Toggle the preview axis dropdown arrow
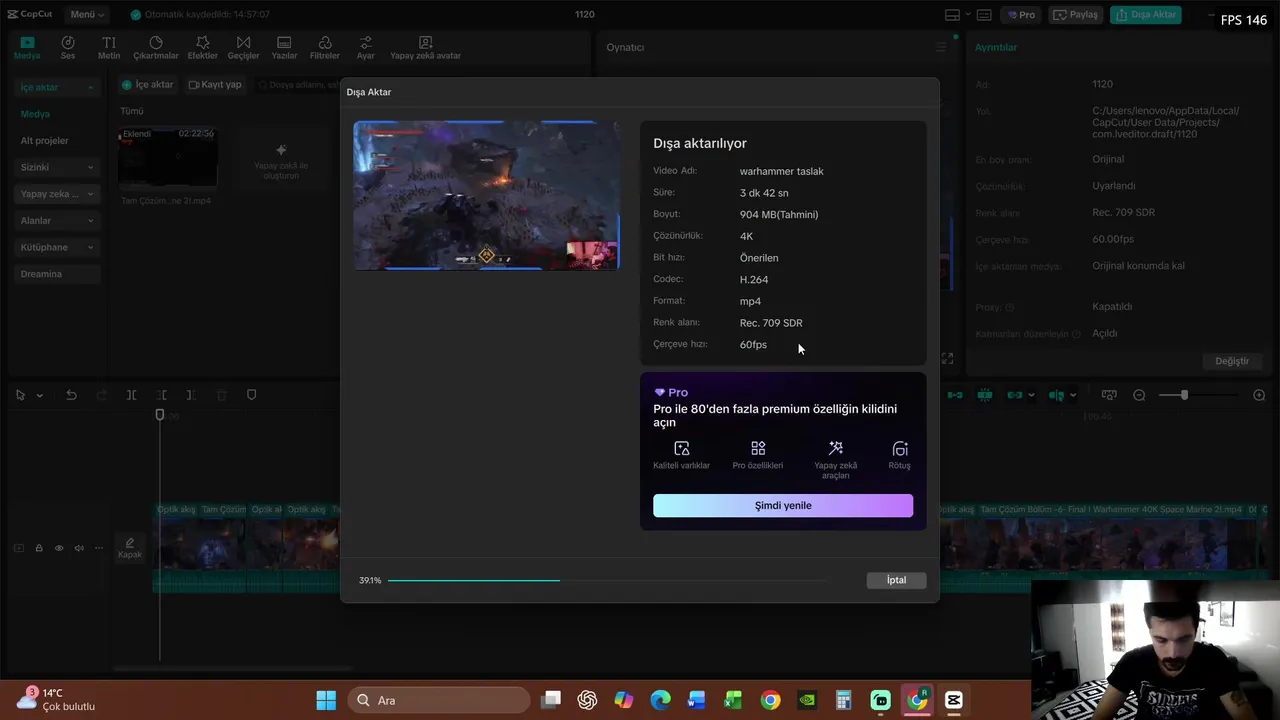Screen dimensions: 1280x720 tap(1074, 395)
